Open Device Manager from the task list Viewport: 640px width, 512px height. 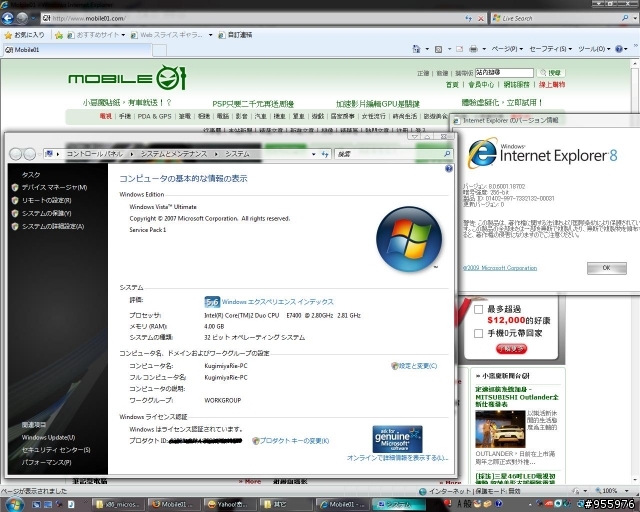click(54, 187)
